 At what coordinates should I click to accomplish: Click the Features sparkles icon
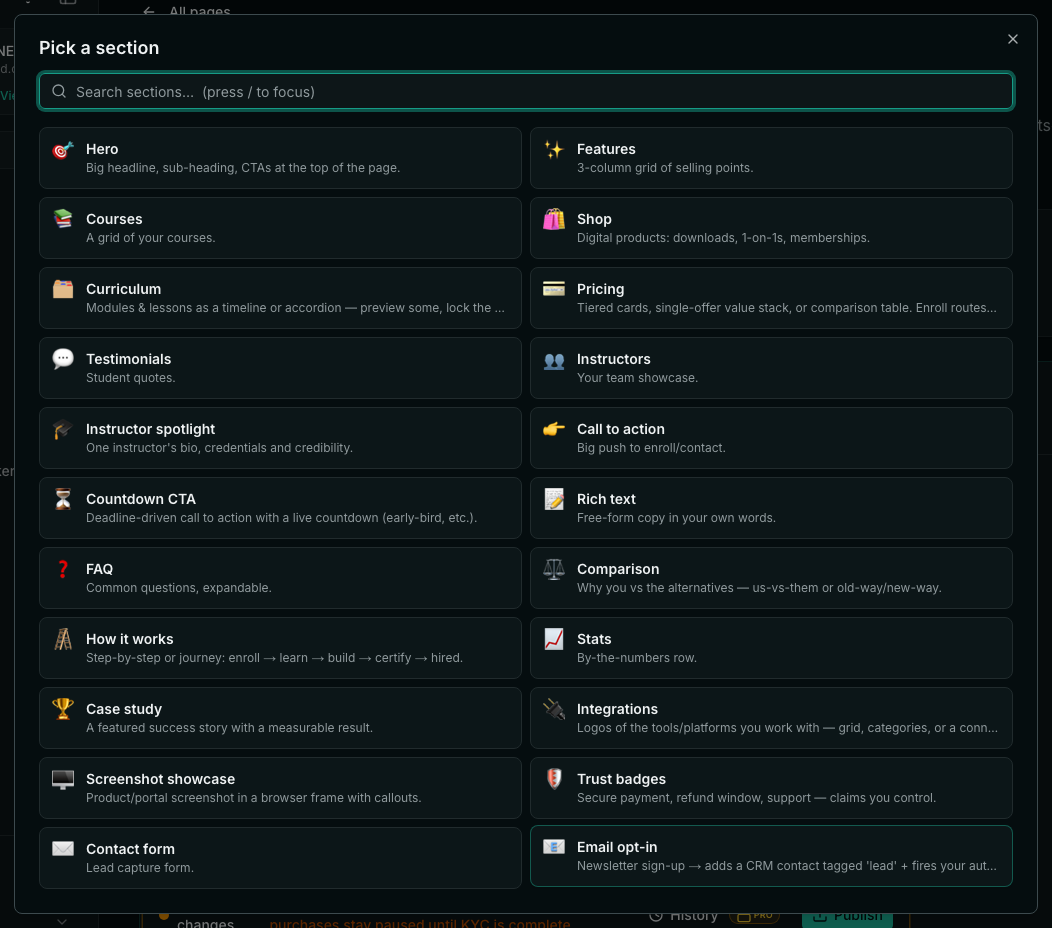554,150
